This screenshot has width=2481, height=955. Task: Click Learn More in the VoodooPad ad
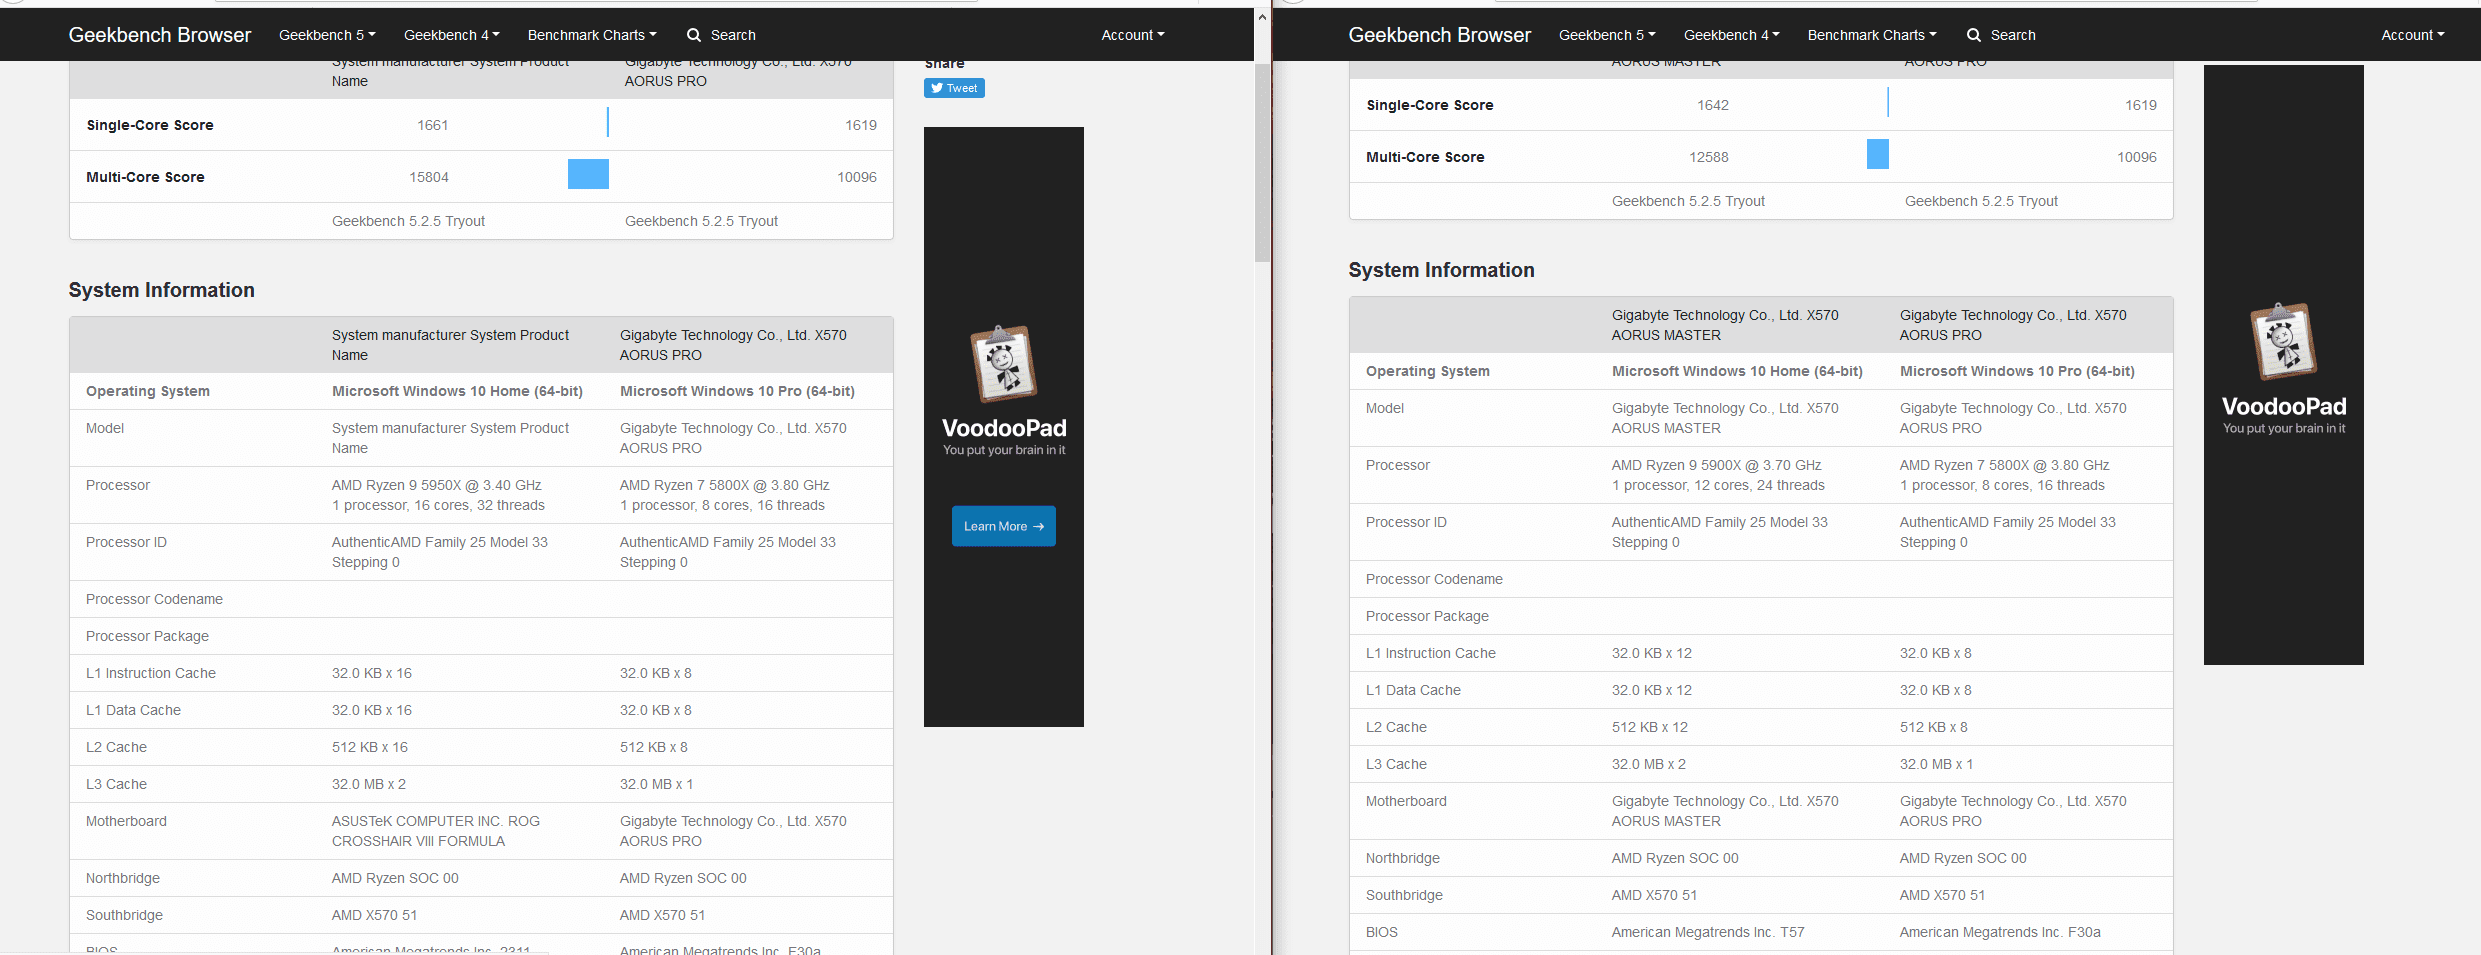tap(1004, 526)
